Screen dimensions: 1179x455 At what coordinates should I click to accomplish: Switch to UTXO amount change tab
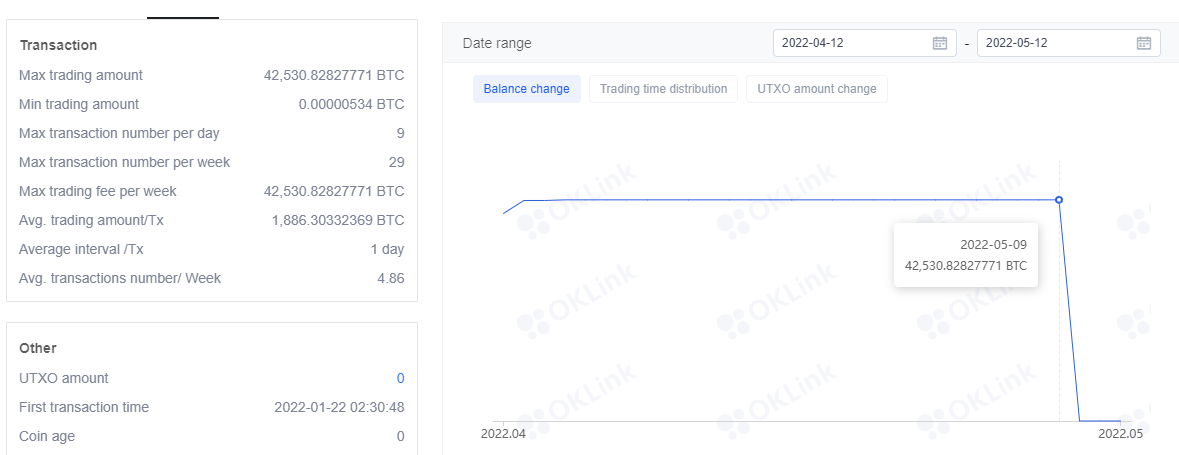click(x=817, y=89)
